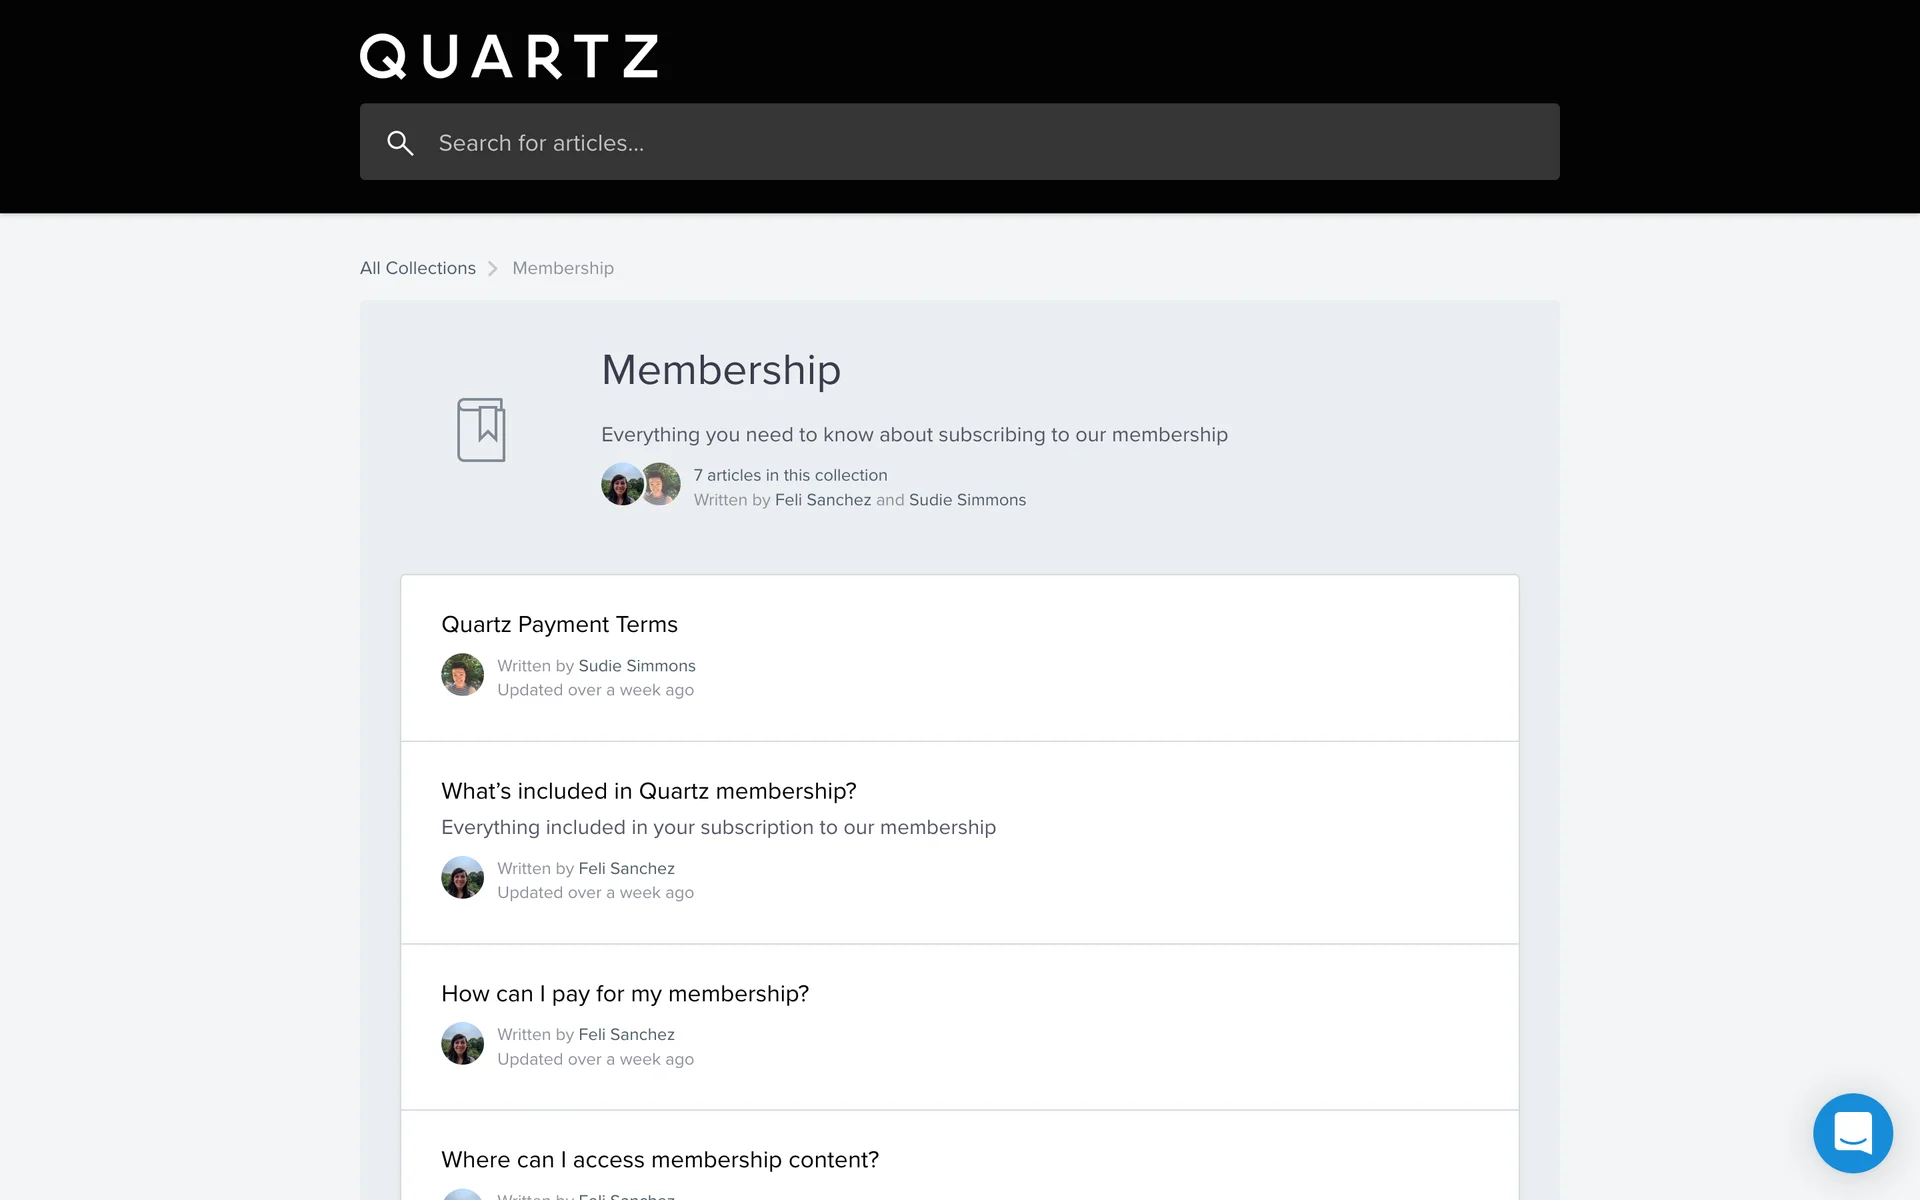
Task: Click the collection description text
Action: pos(914,435)
